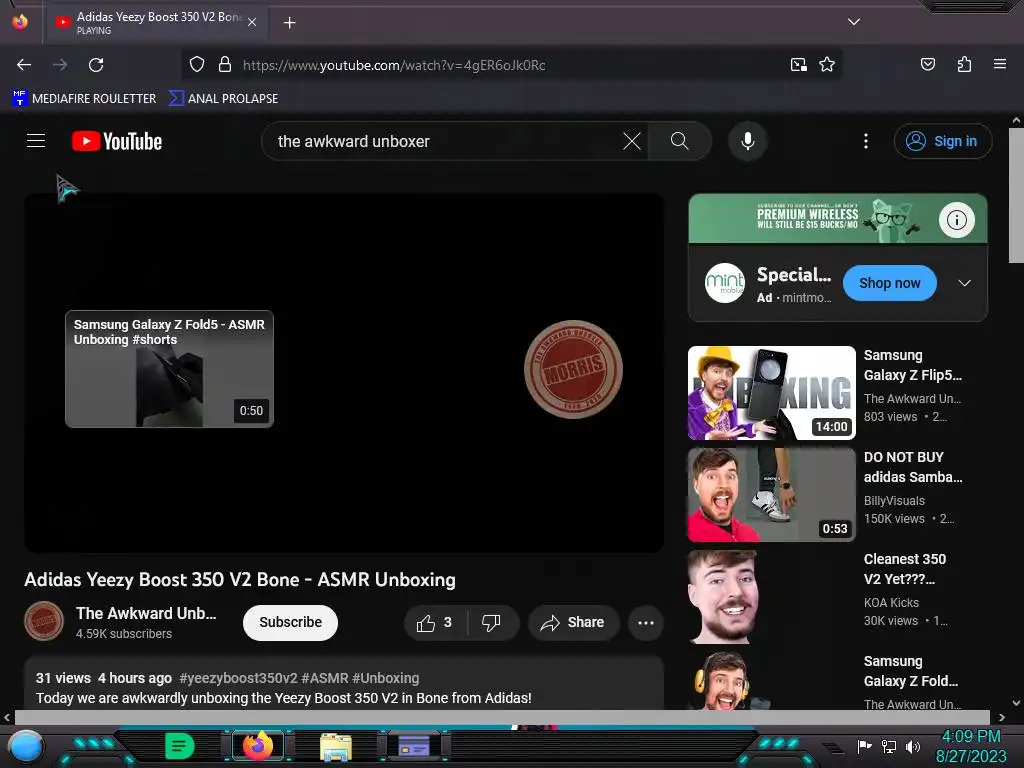1024x768 pixels.
Task: Open DO NOT BUY adidas Samba video
Action: [912, 467]
